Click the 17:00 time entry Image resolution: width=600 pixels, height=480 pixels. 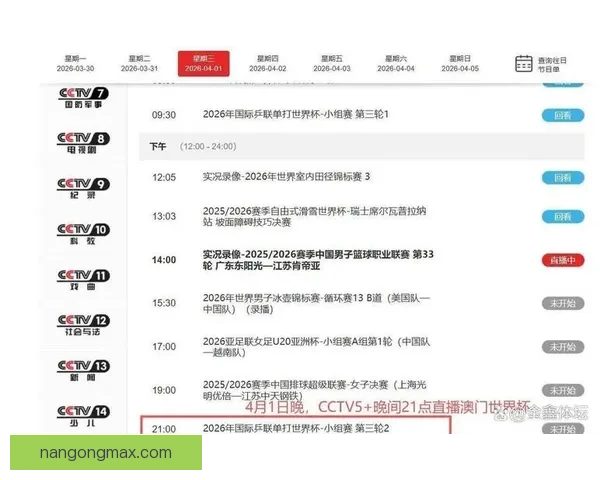[164, 347]
